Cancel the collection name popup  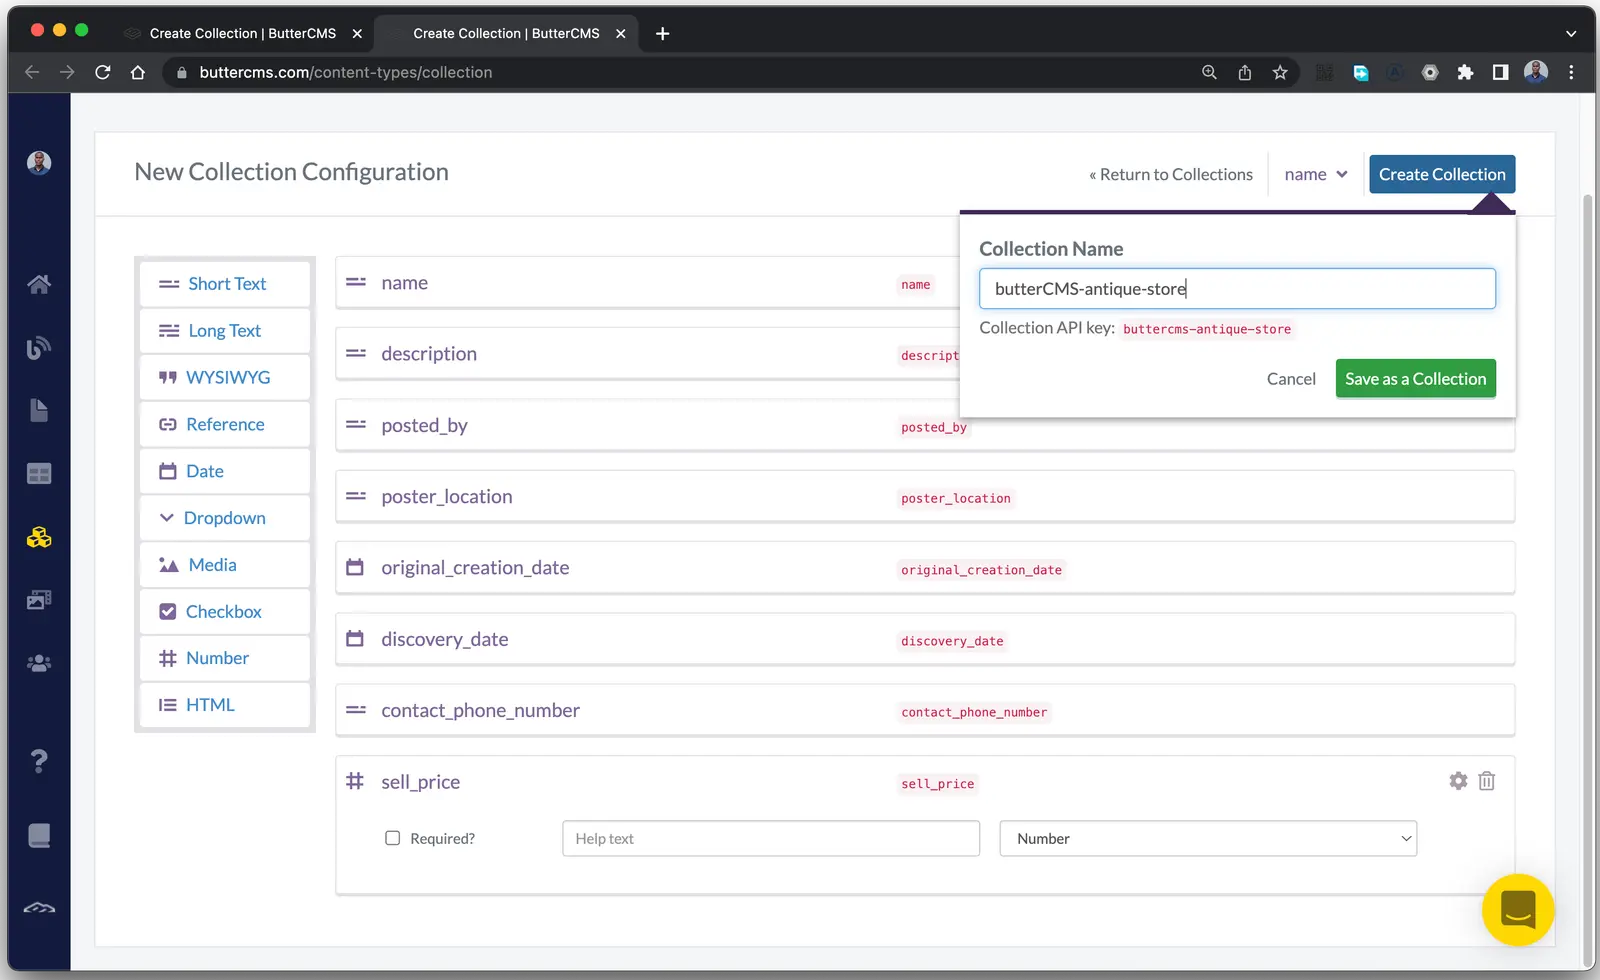[1291, 378]
